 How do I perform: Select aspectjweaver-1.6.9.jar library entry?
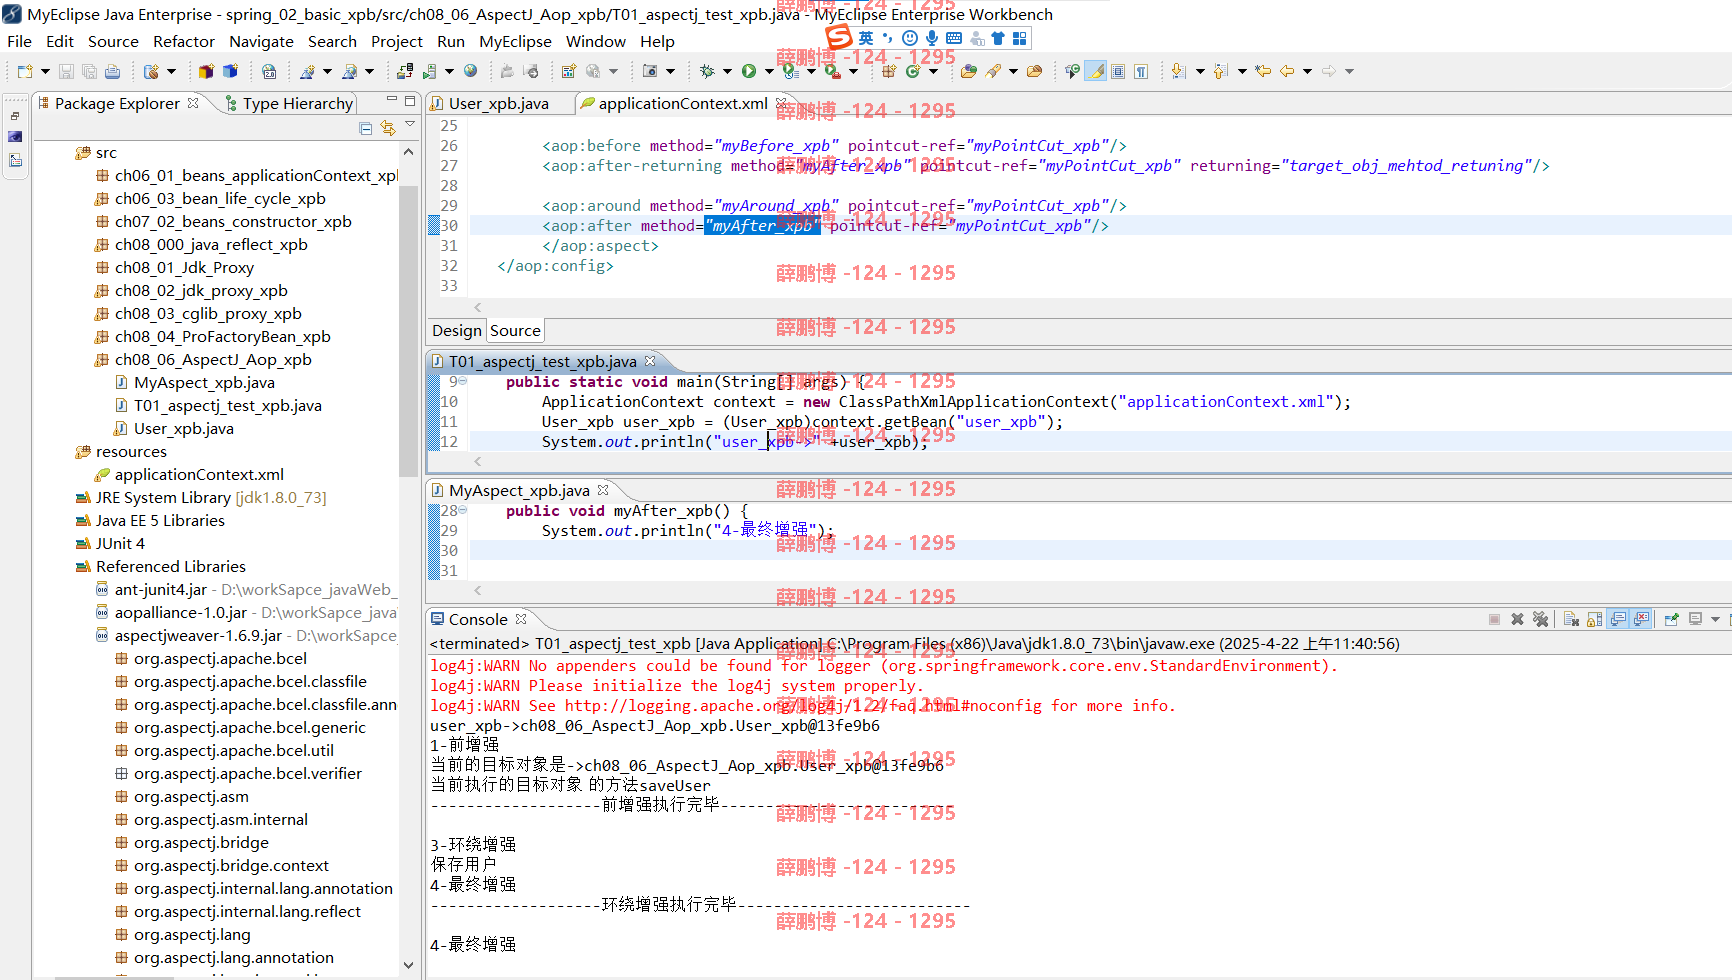246,635
